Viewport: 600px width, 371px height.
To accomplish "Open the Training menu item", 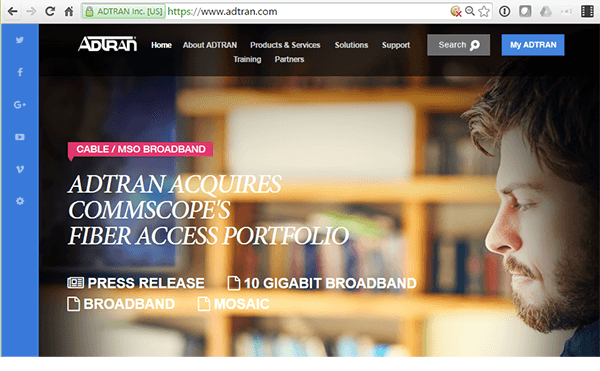I will (x=247, y=59).
